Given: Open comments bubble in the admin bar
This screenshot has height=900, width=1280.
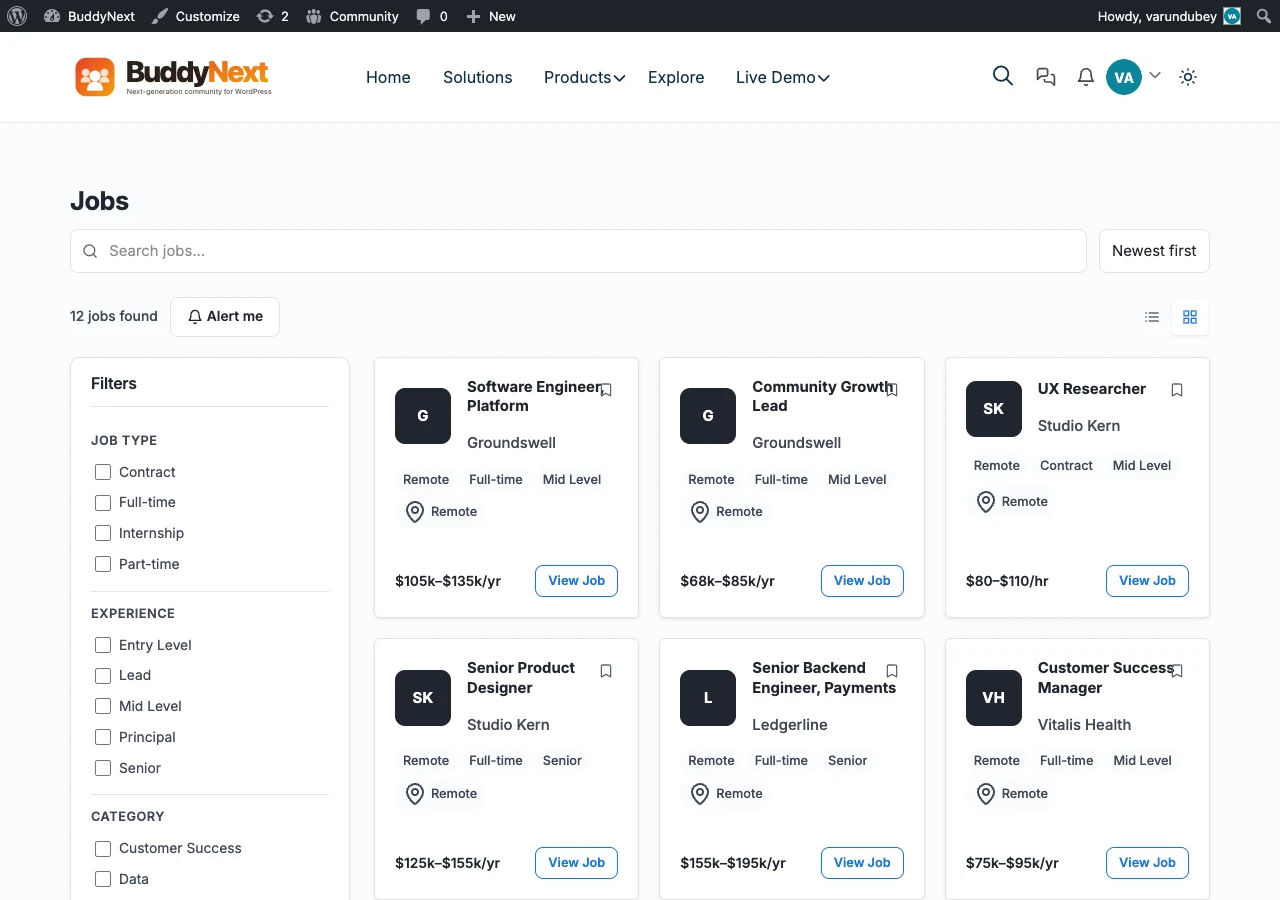Looking at the screenshot, I should [x=432, y=16].
